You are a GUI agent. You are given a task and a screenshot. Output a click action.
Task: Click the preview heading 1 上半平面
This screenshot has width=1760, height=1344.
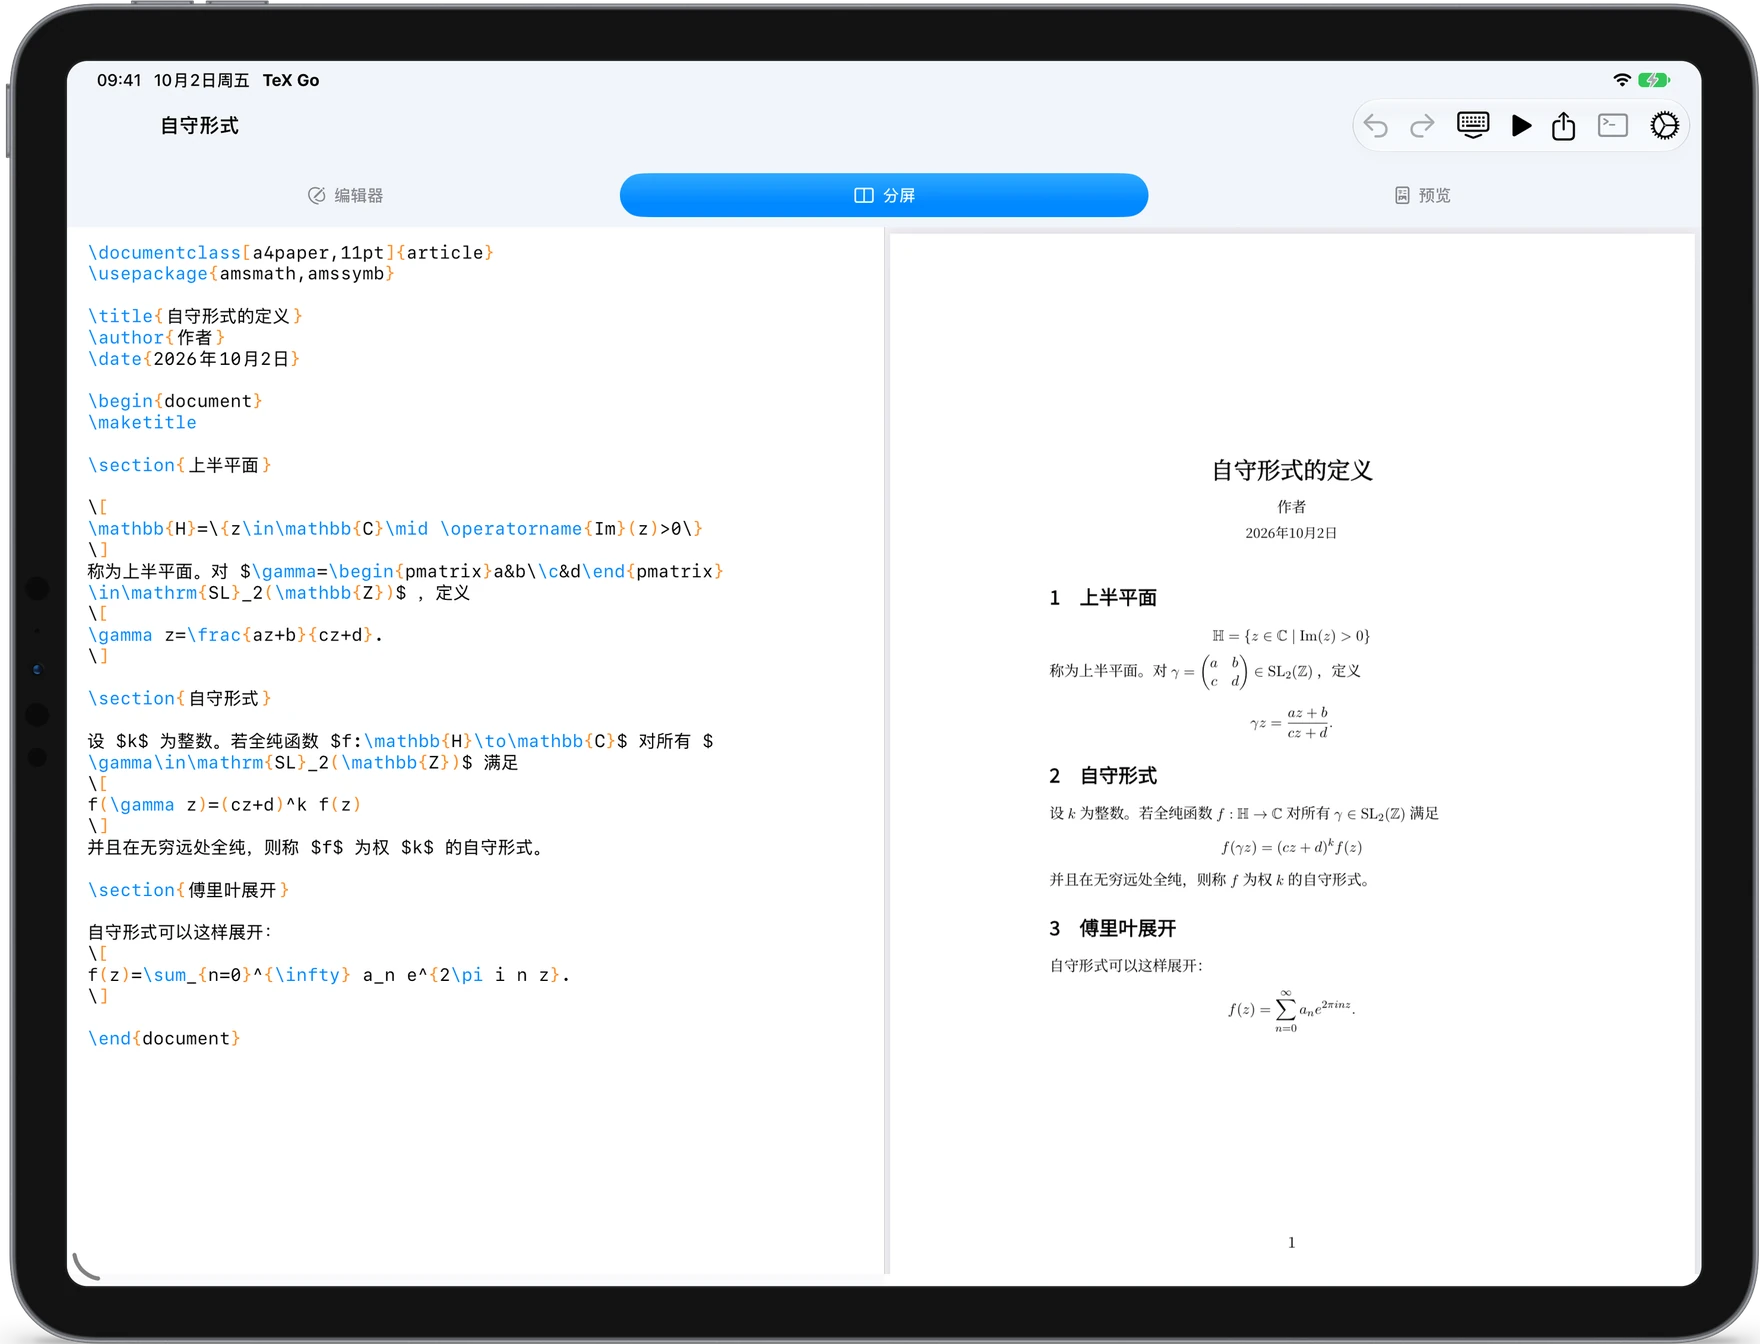1103,598
